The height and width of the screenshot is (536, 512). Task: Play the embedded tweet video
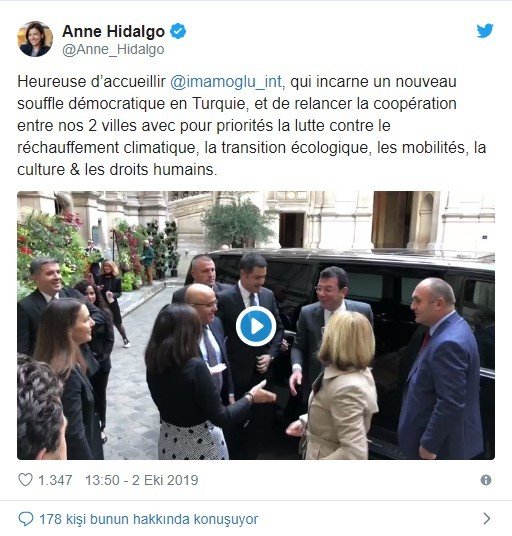point(256,326)
